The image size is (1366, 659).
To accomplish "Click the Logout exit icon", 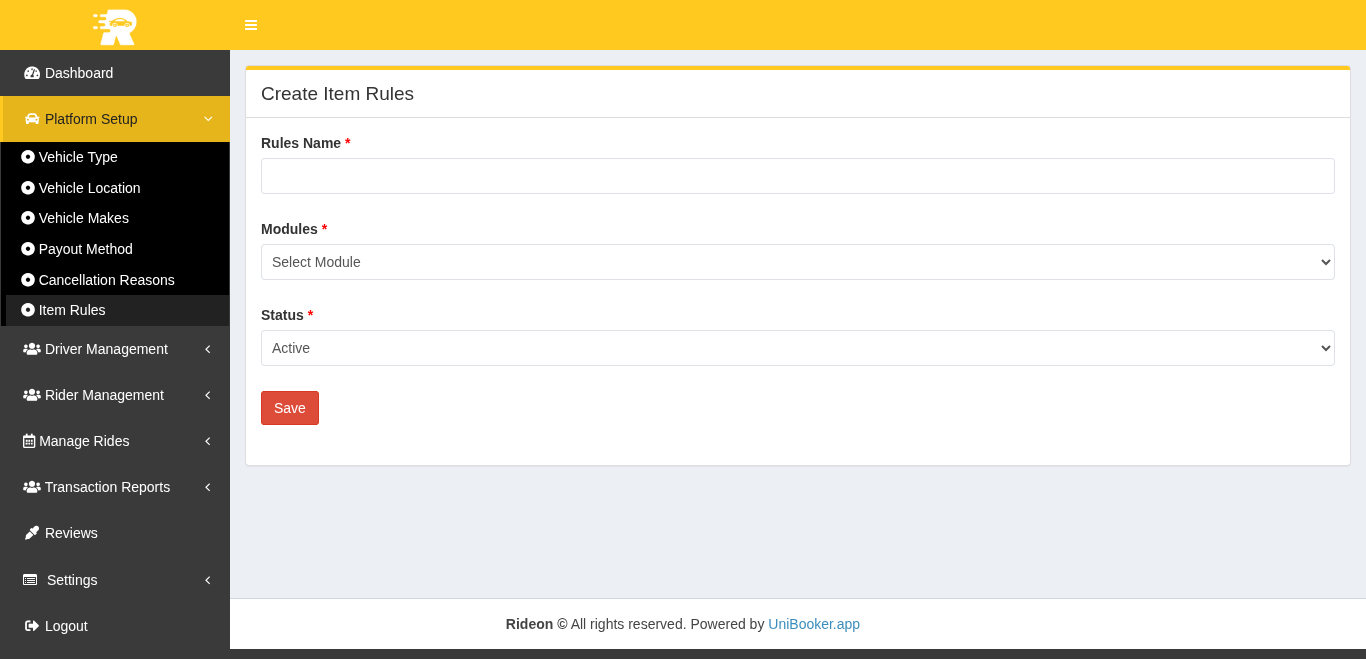I will (x=32, y=626).
